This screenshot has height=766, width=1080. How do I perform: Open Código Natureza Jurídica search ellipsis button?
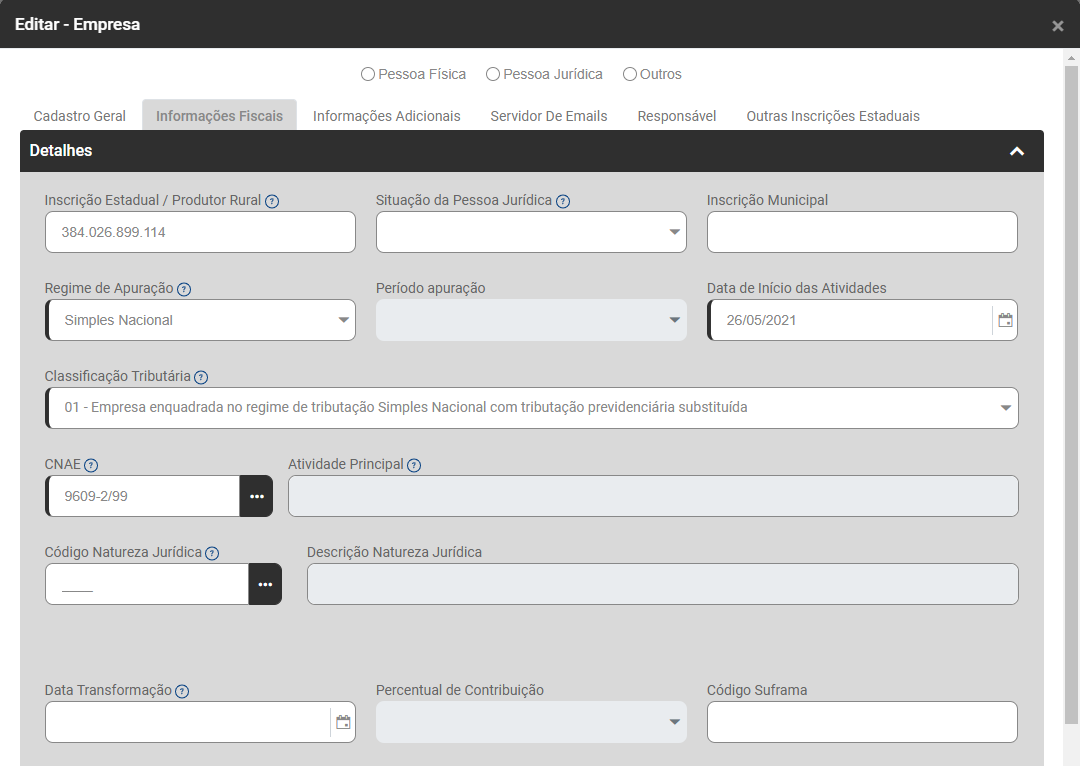[265, 584]
